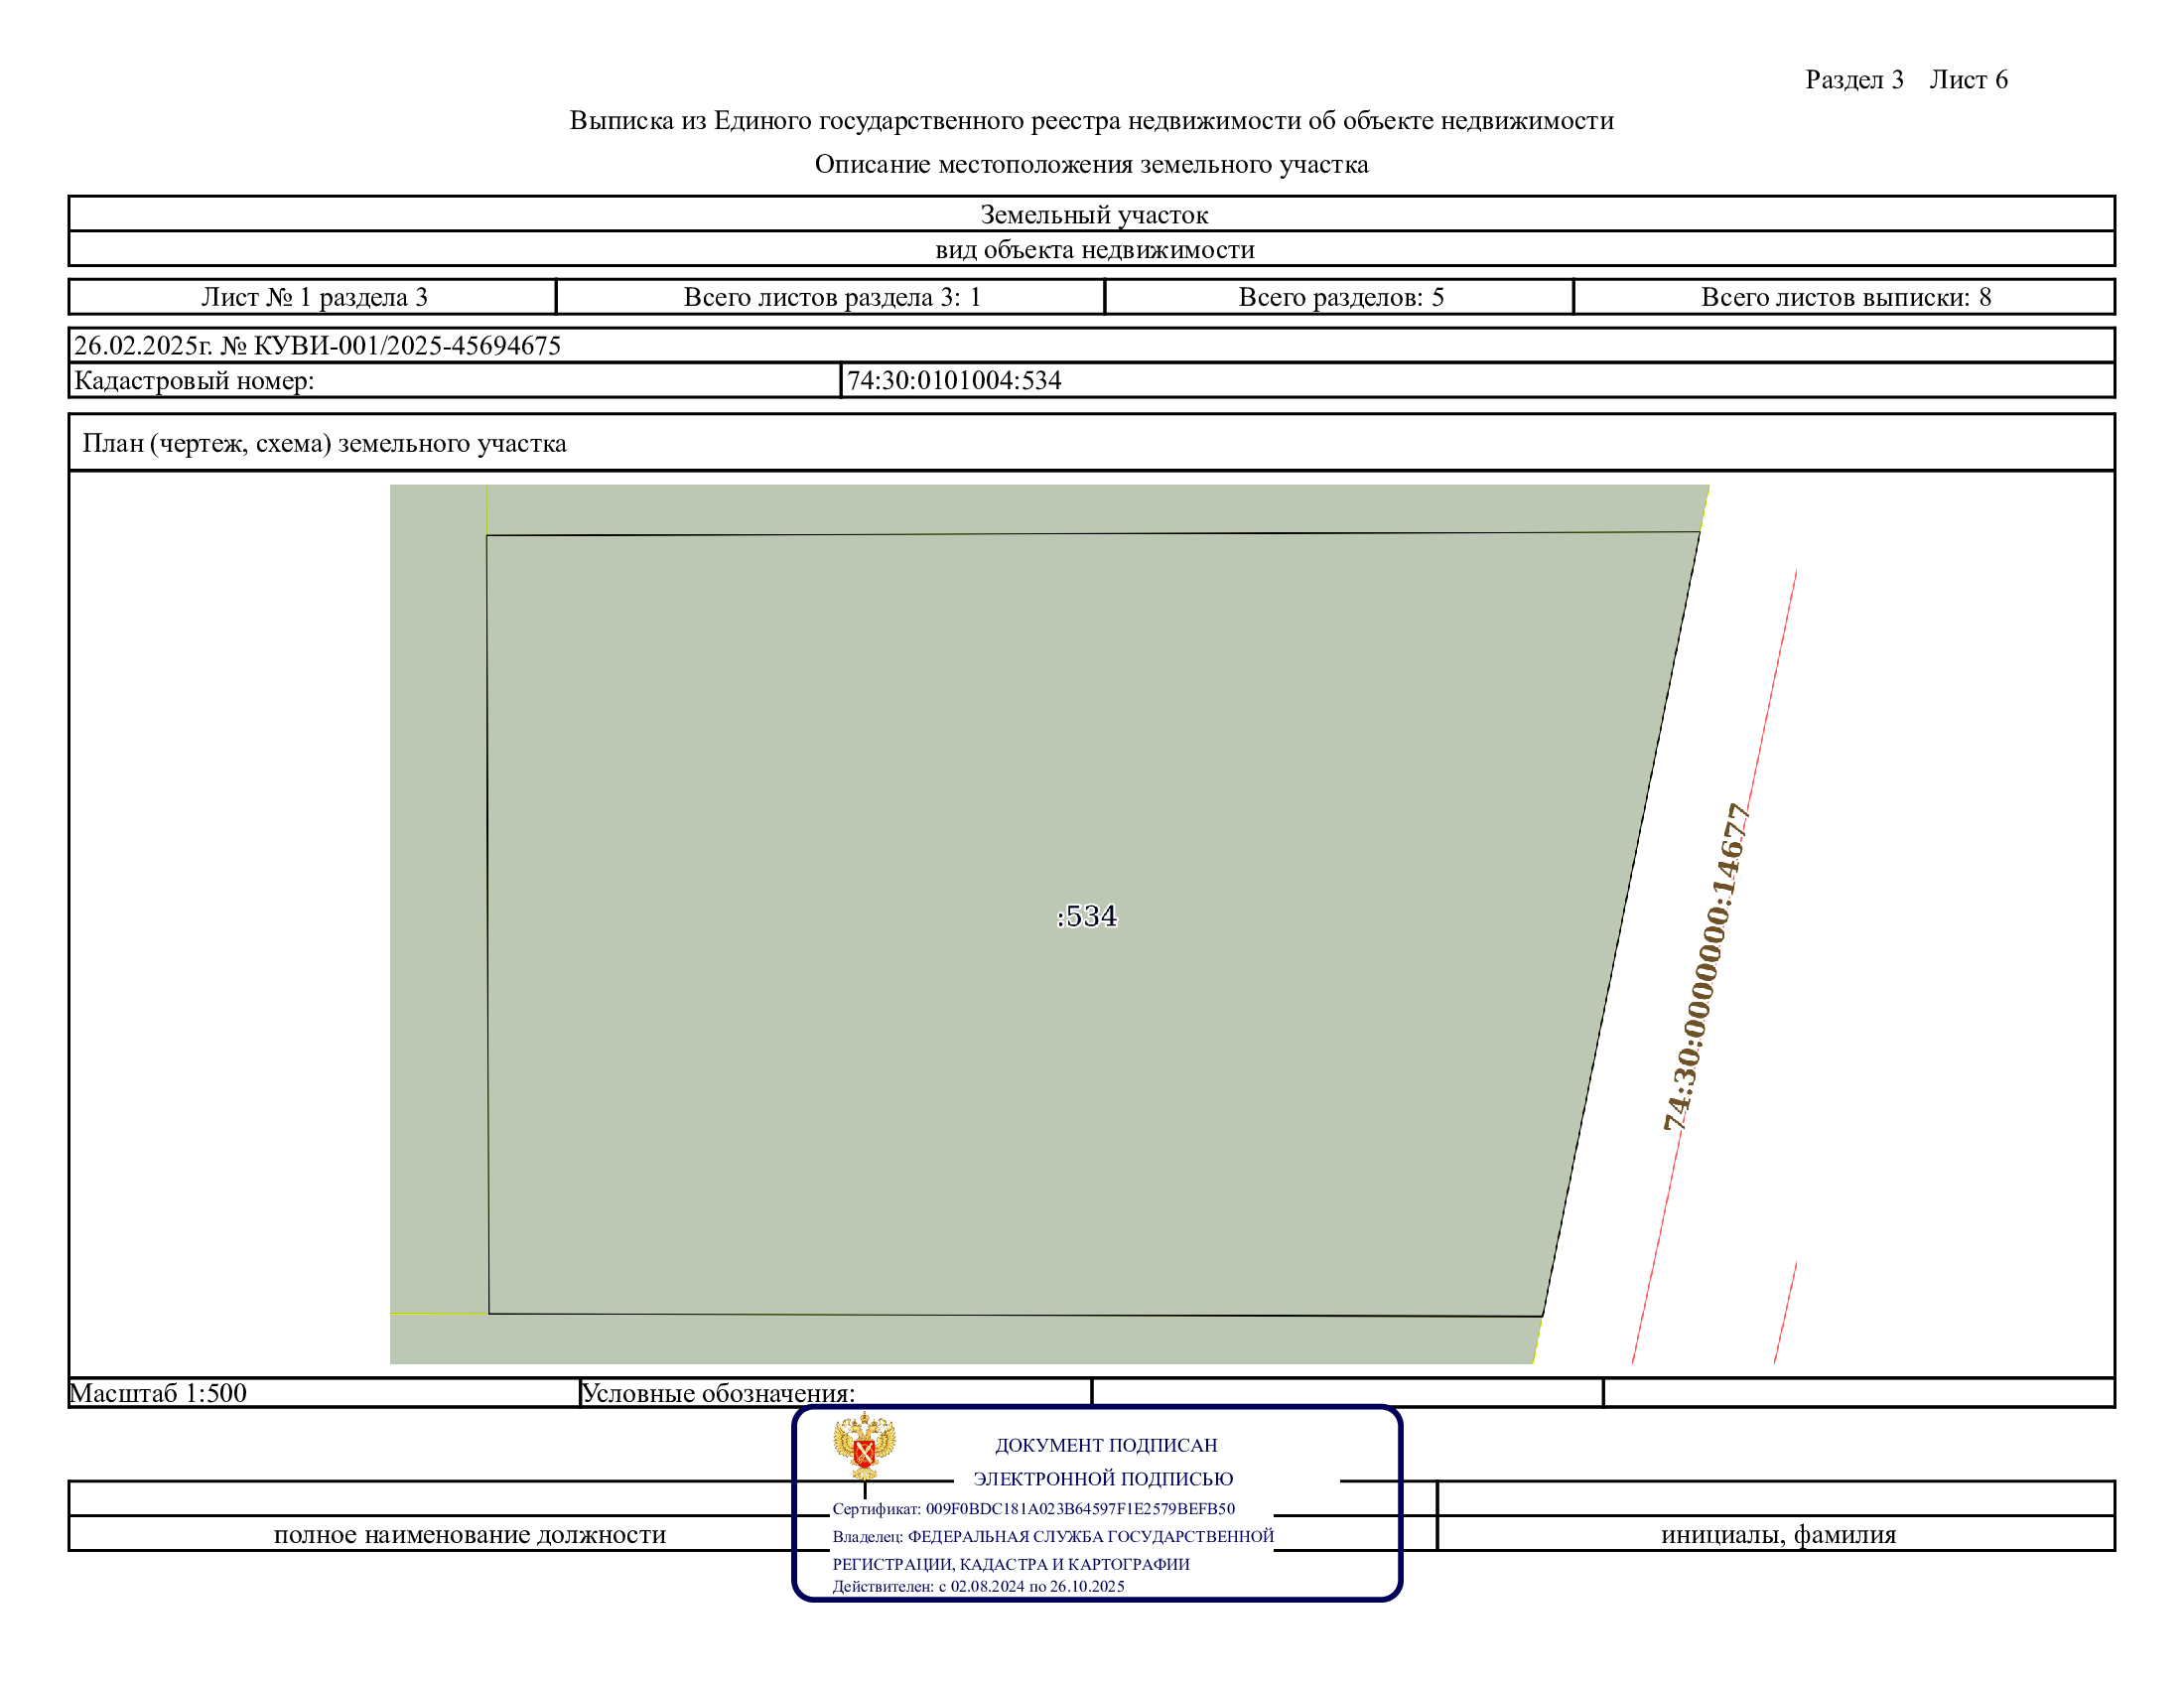Click the 'Земельный участок' table cell
Screen dimensions: 2184x1688
pos(1093,214)
